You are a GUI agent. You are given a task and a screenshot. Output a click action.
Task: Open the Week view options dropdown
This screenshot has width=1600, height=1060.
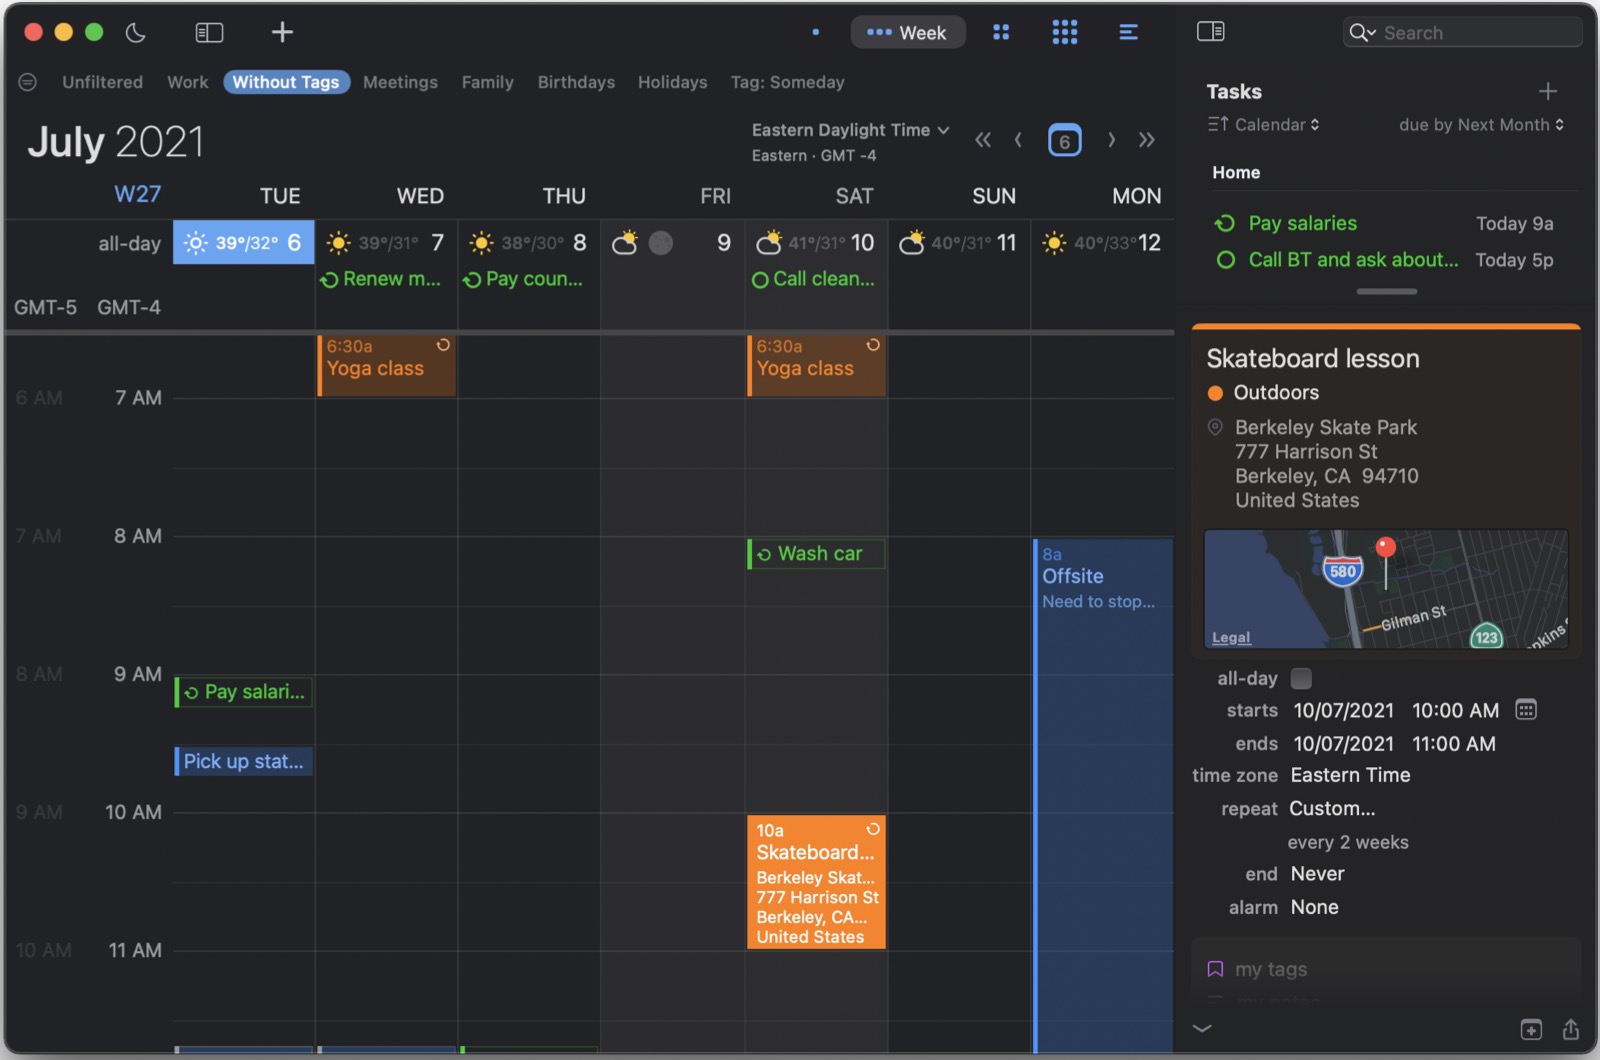point(907,32)
